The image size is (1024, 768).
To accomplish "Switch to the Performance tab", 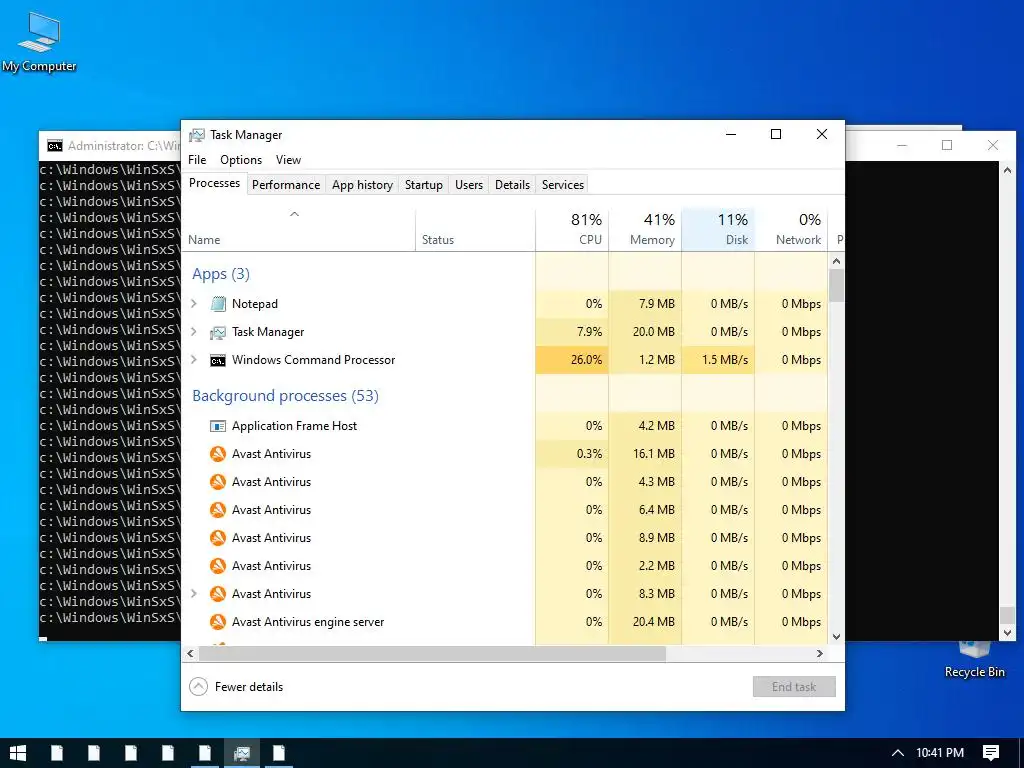I will [286, 185].
